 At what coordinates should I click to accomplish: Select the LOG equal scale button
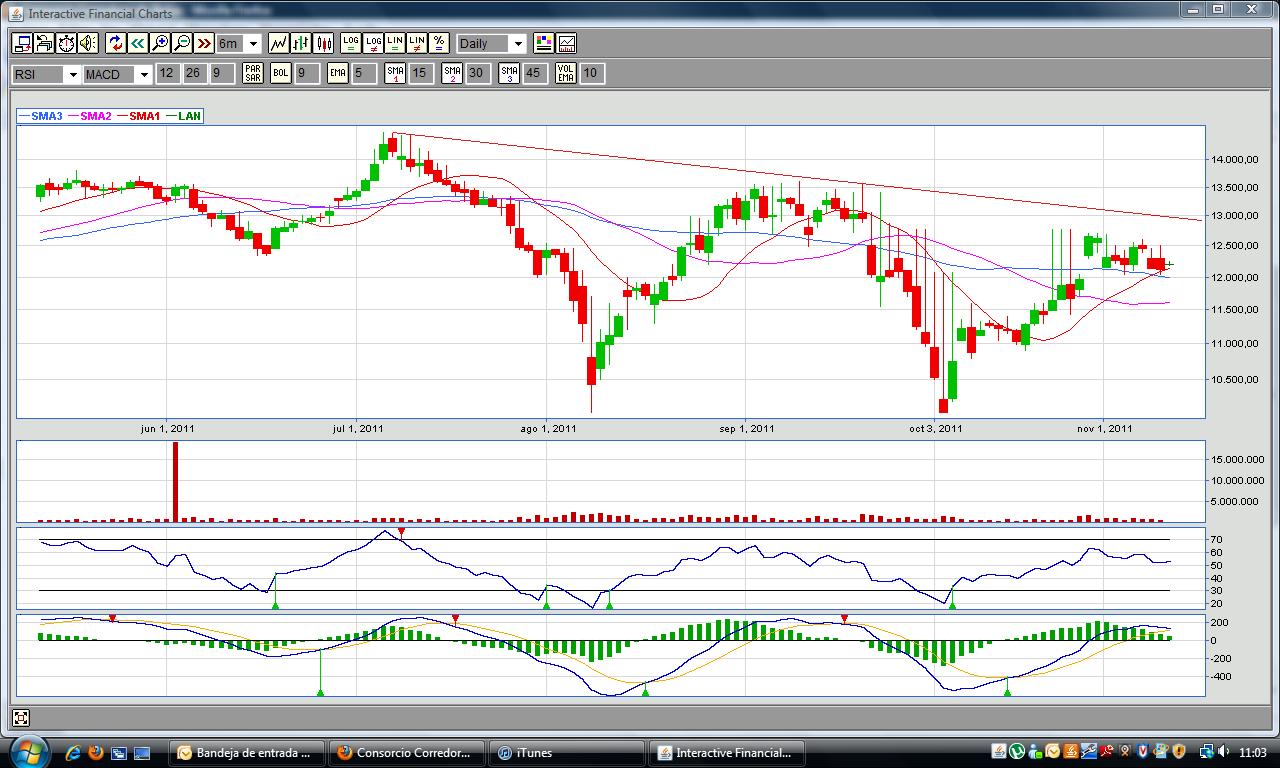pyautogui.click(x=350, y=43)
